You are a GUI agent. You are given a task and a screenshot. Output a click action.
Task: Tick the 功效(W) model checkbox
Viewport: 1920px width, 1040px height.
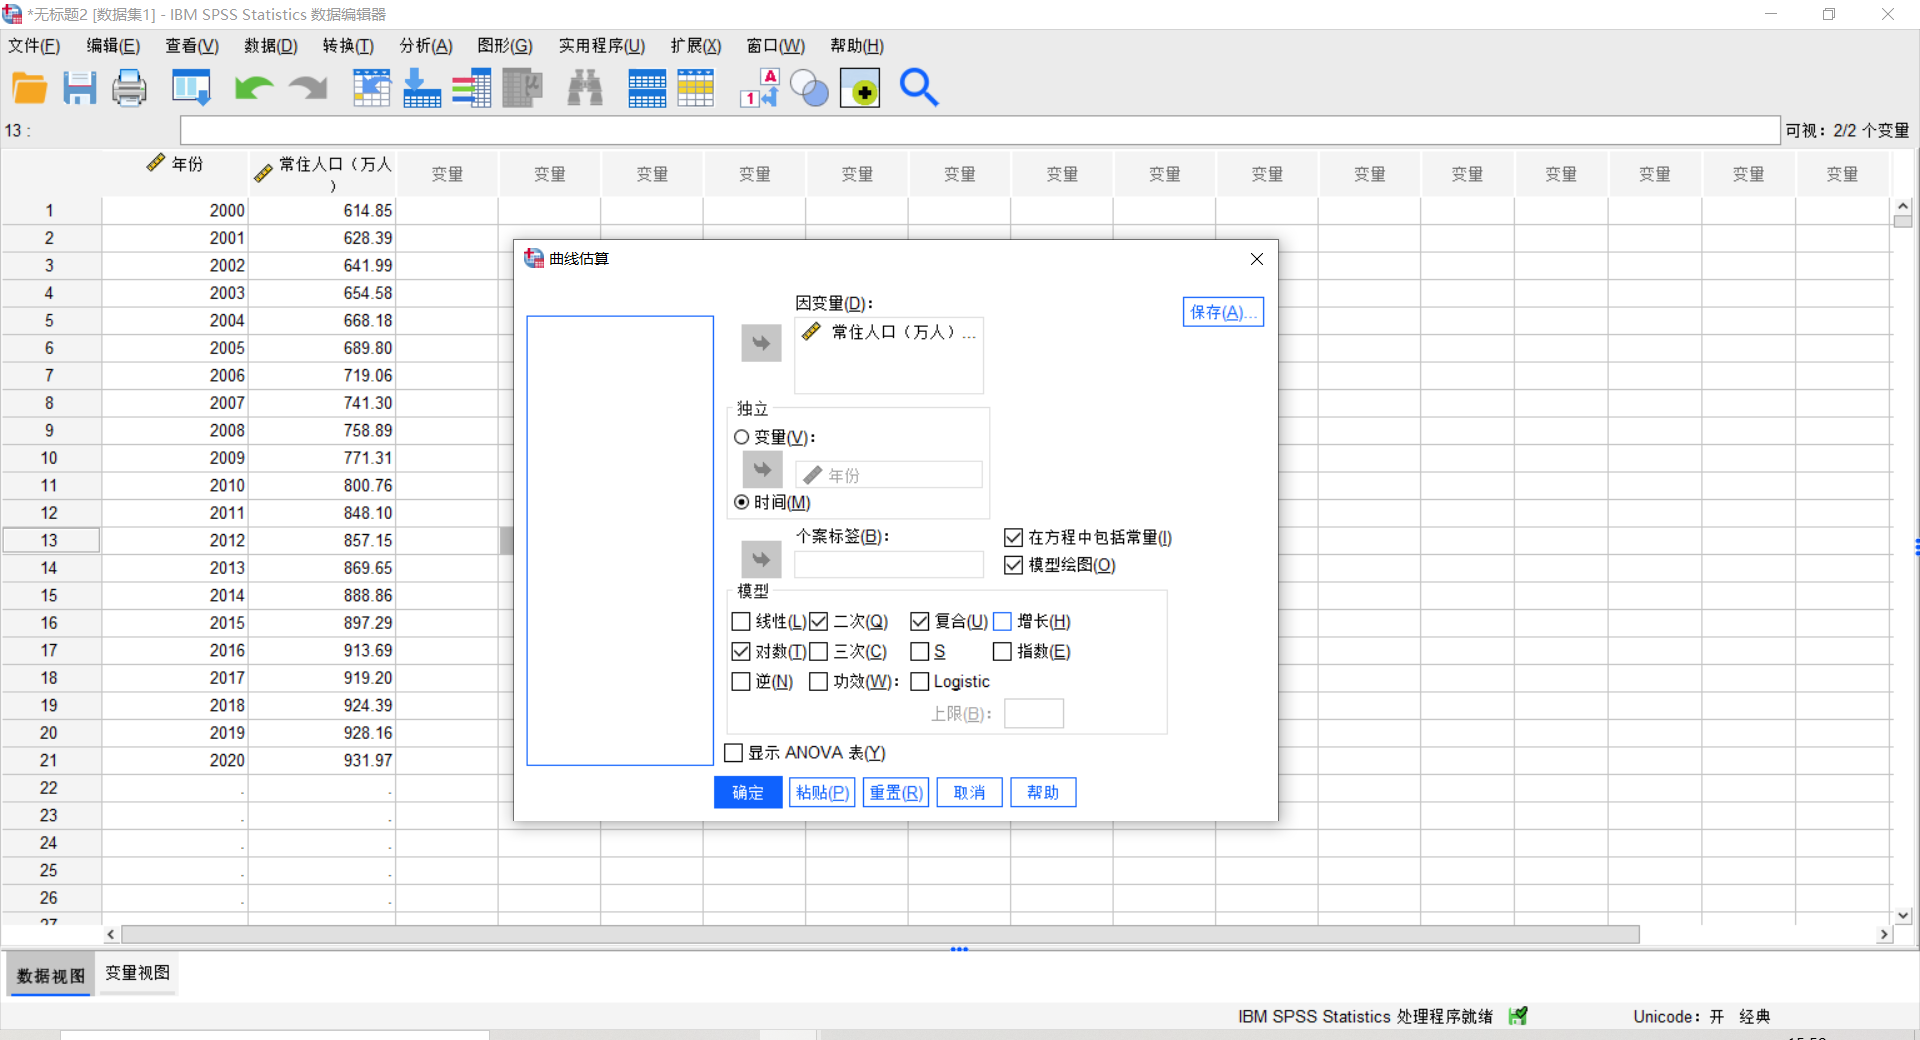(819, 682)
